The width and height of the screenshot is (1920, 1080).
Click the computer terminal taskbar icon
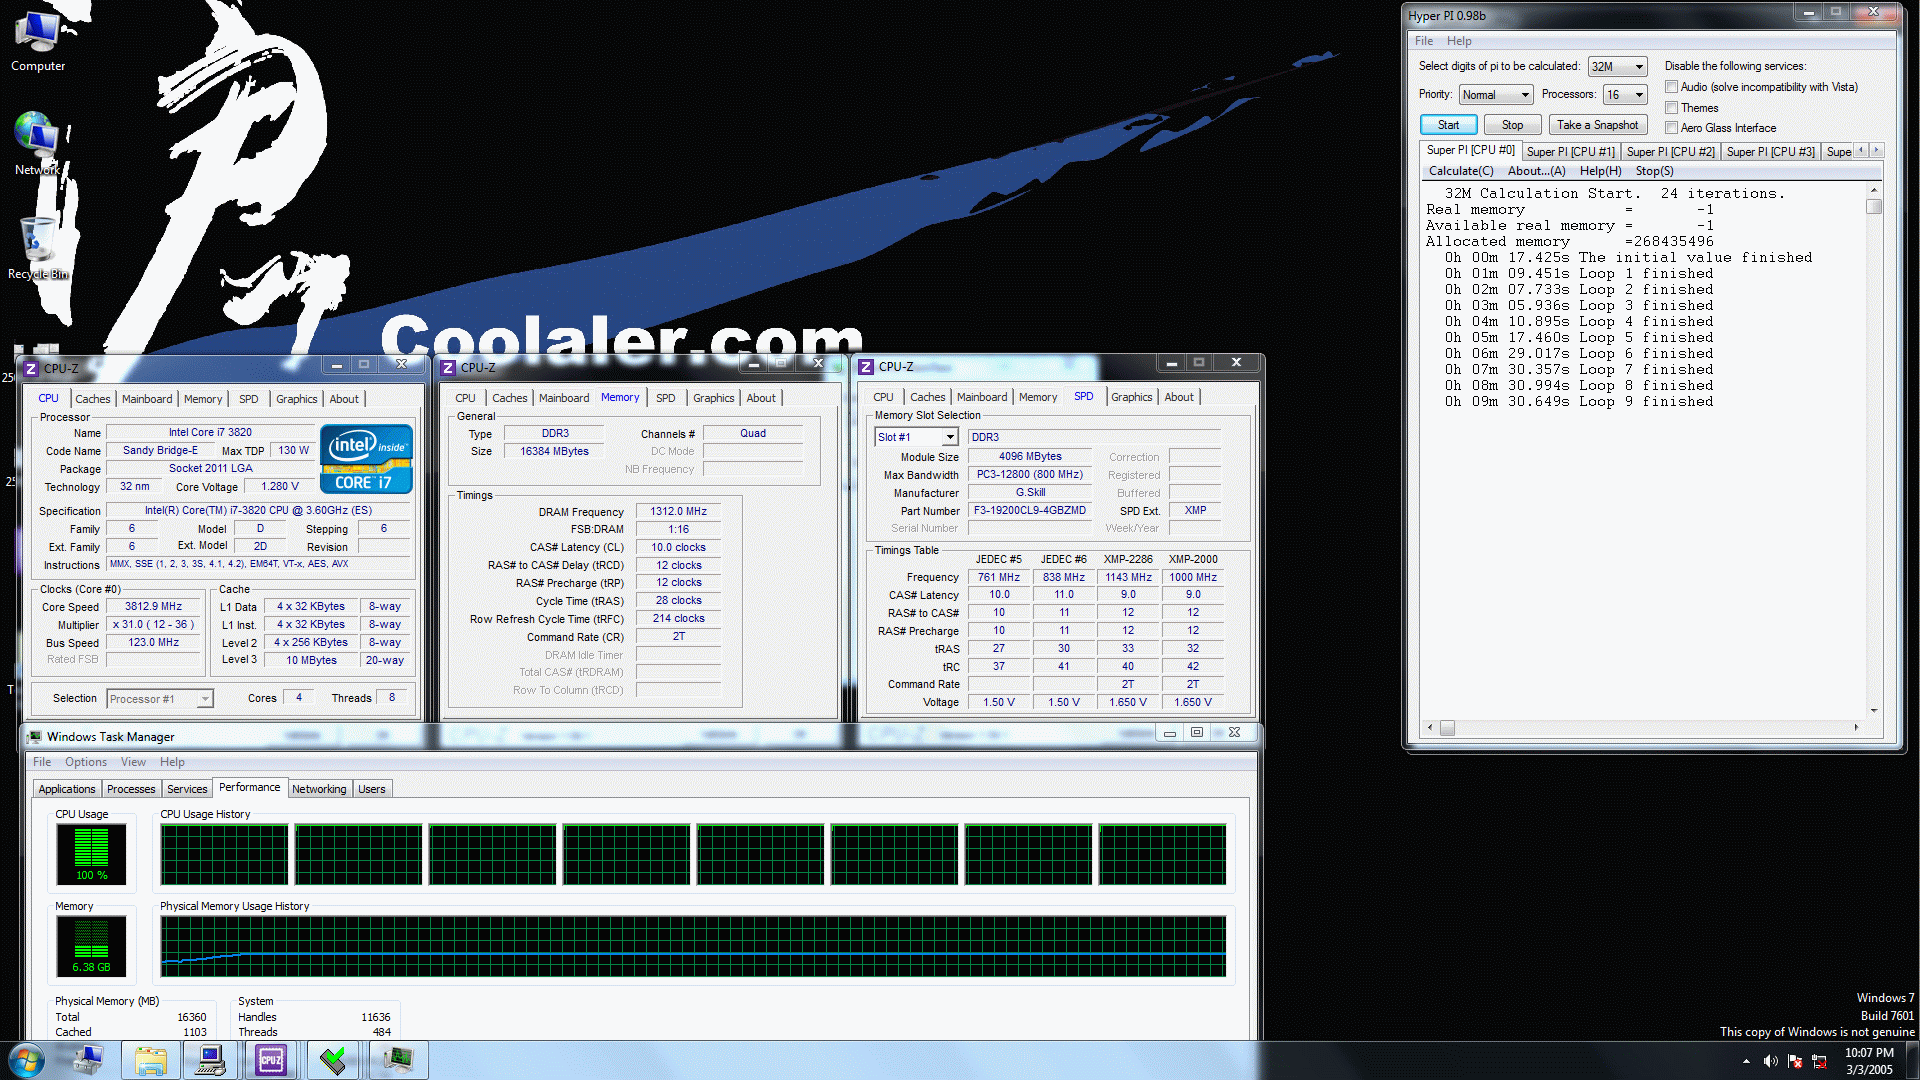click(x=211, y=1060)
